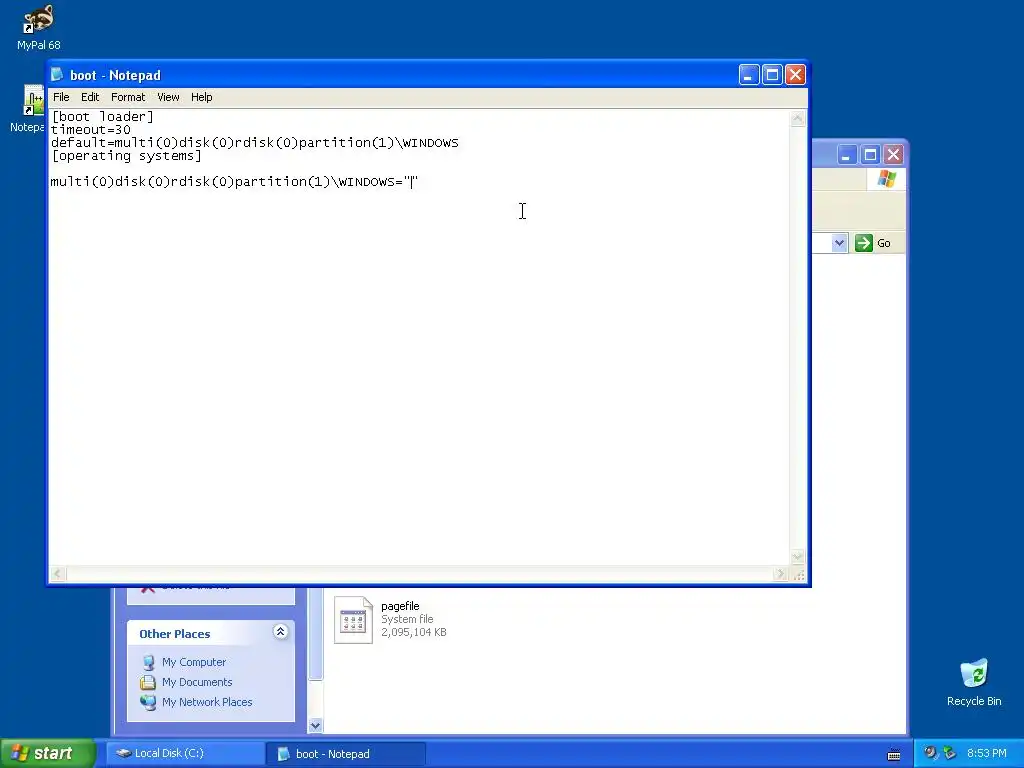This screenshot has height=768, width=1024.
Task: Close the Local Disk Explorer window
Action: click(893, 155)
